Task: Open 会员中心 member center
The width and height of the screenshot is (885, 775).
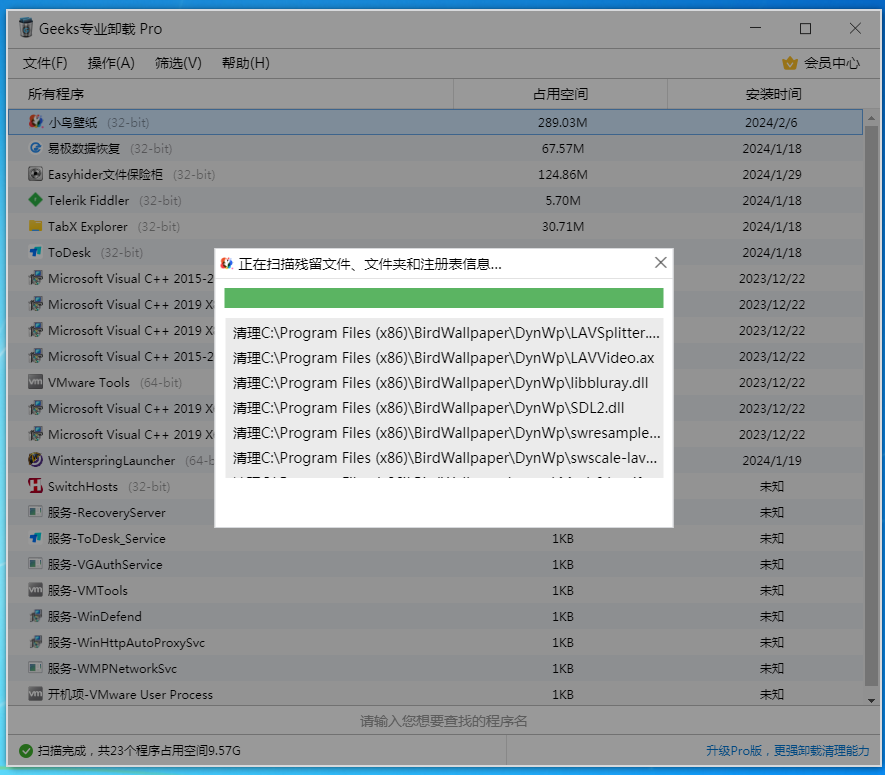Action: (831, 63)
